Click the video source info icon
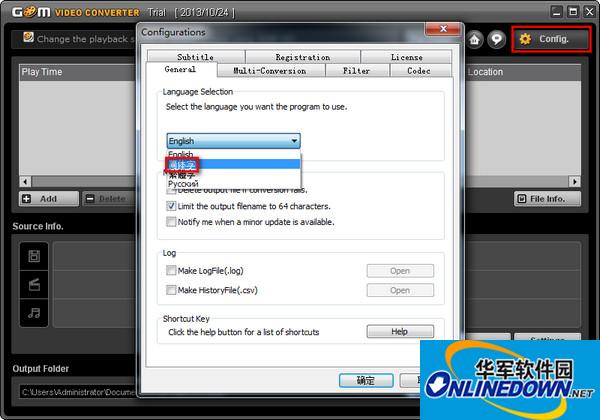The image size is (600, 420). coord(34,256)
